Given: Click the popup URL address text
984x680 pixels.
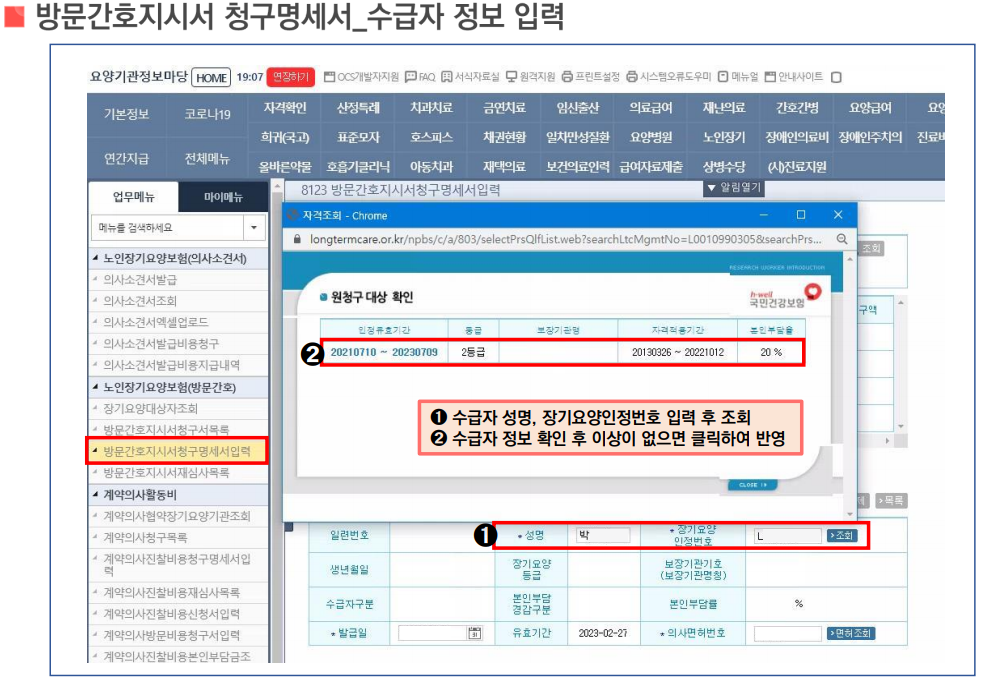Looking at the screenshot, I should click(x=565, y=239).
